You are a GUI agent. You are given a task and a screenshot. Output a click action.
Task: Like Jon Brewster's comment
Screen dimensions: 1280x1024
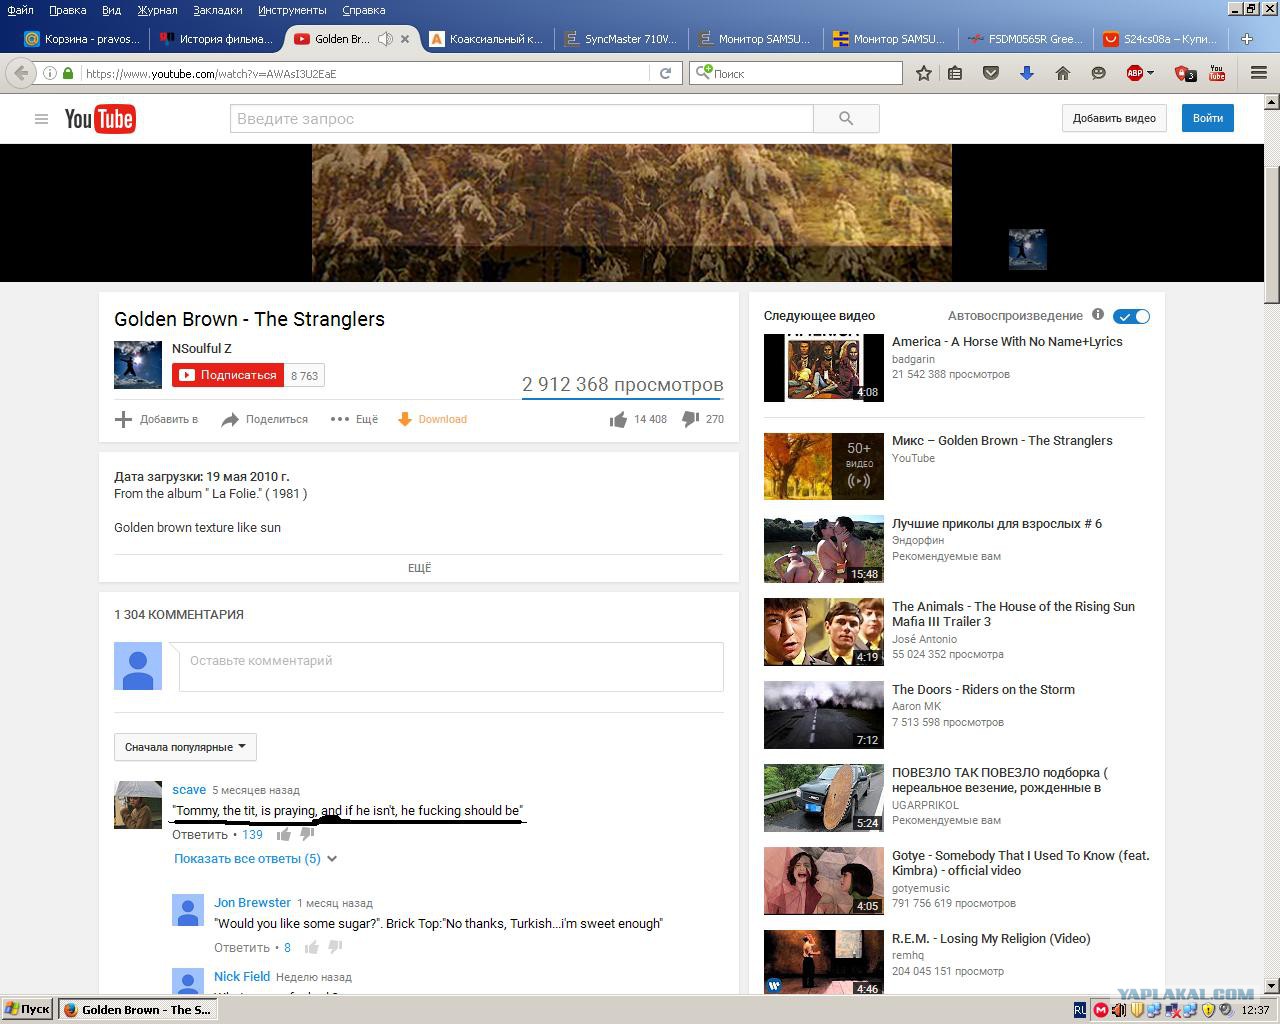[x=312, y=947]
